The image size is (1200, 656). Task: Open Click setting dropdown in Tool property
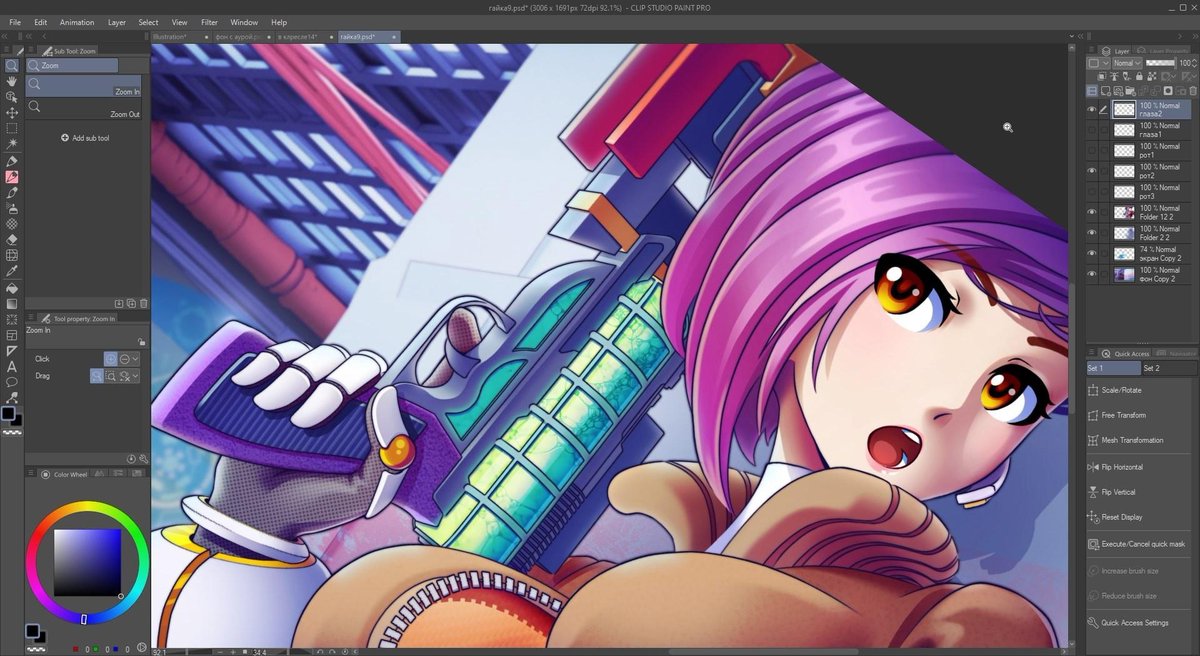[135, 359]
